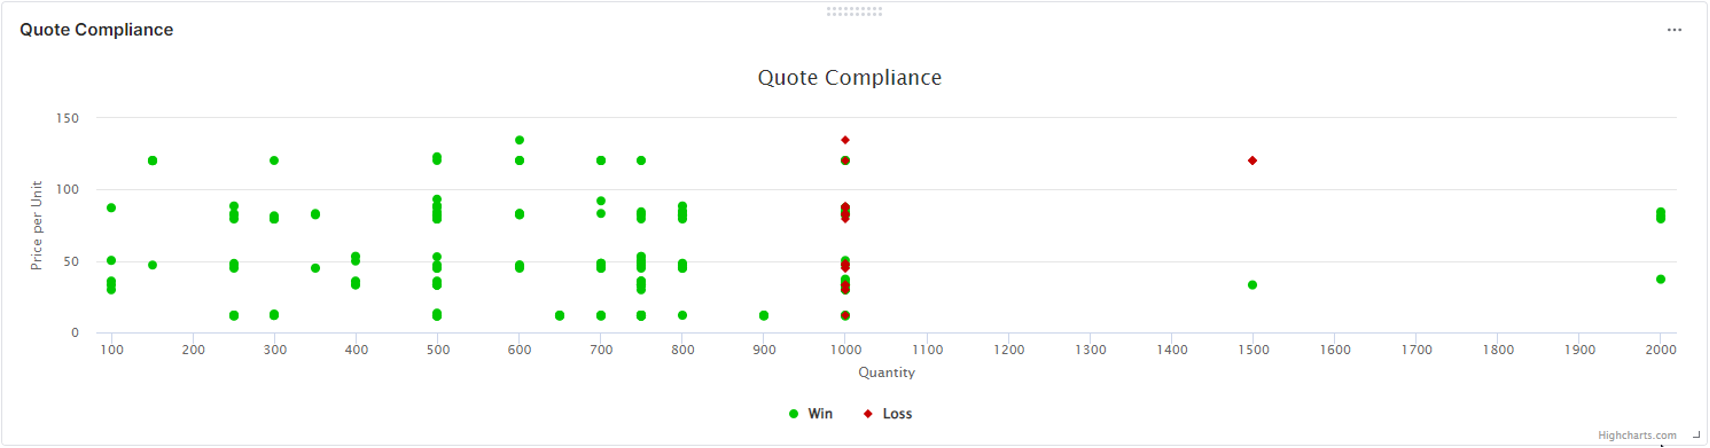Click the Price per Unit y-axis title
Image resolution: width=1710 pixels, height=448 pixels.
click(37, 225)
